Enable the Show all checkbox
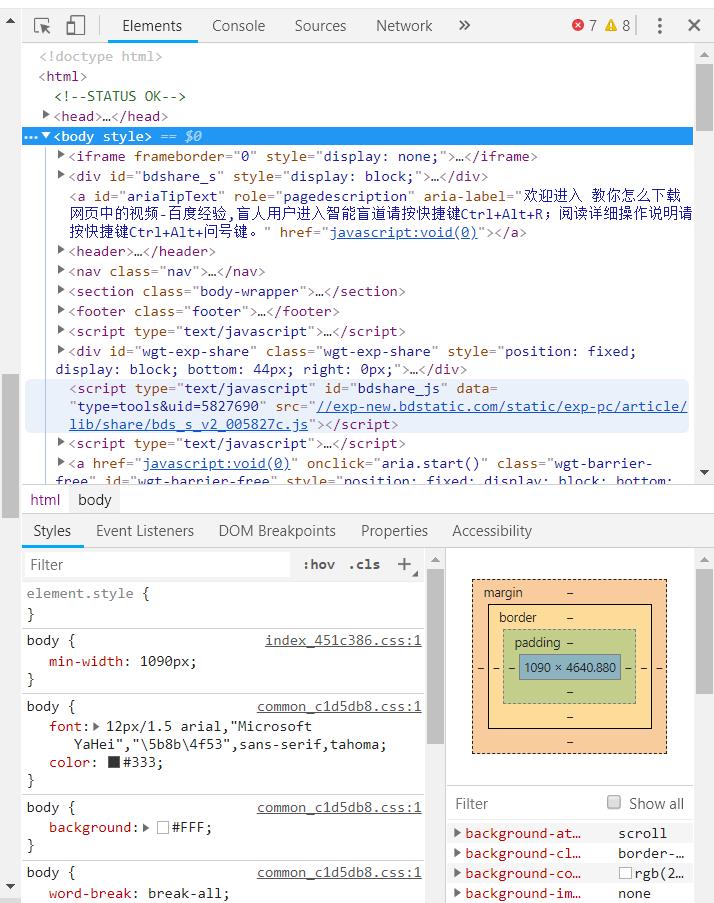 point(614,802)
